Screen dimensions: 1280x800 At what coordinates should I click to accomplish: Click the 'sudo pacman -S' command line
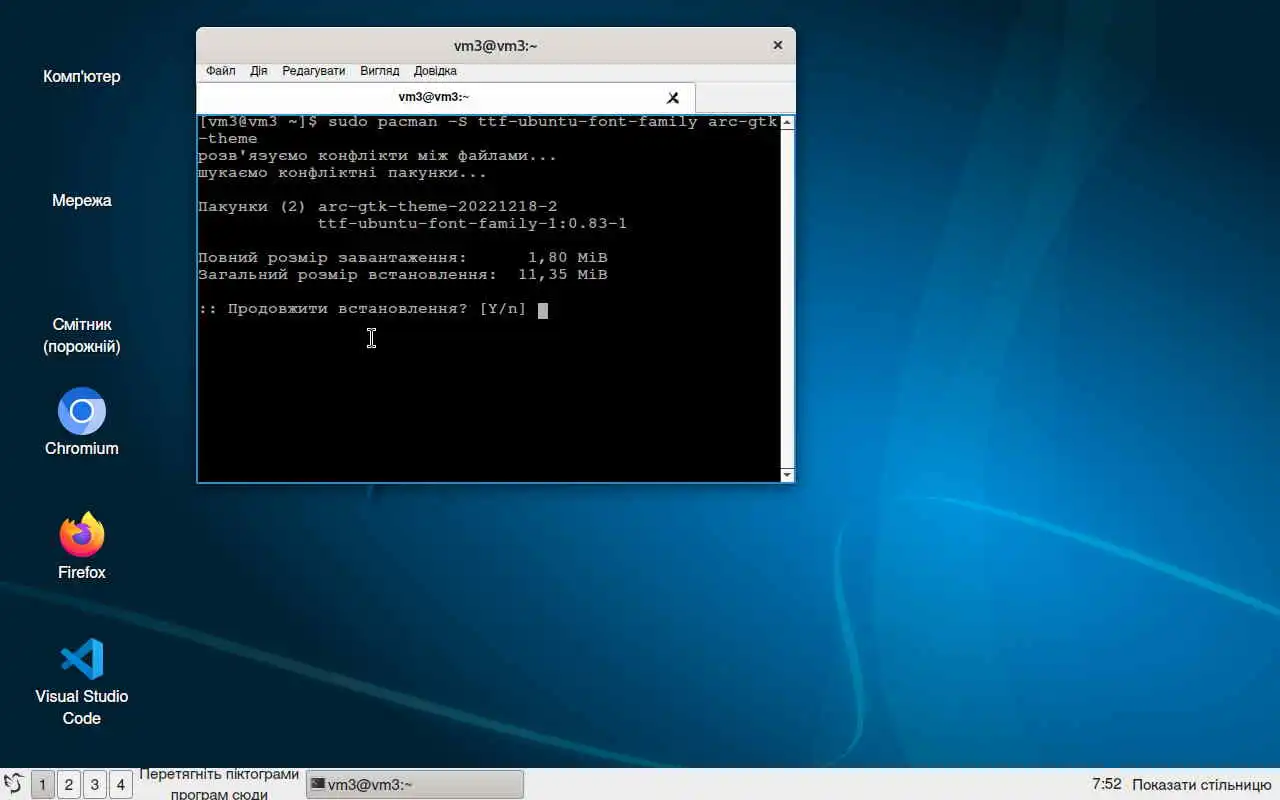pyautogui.click(x=488, y=130)
